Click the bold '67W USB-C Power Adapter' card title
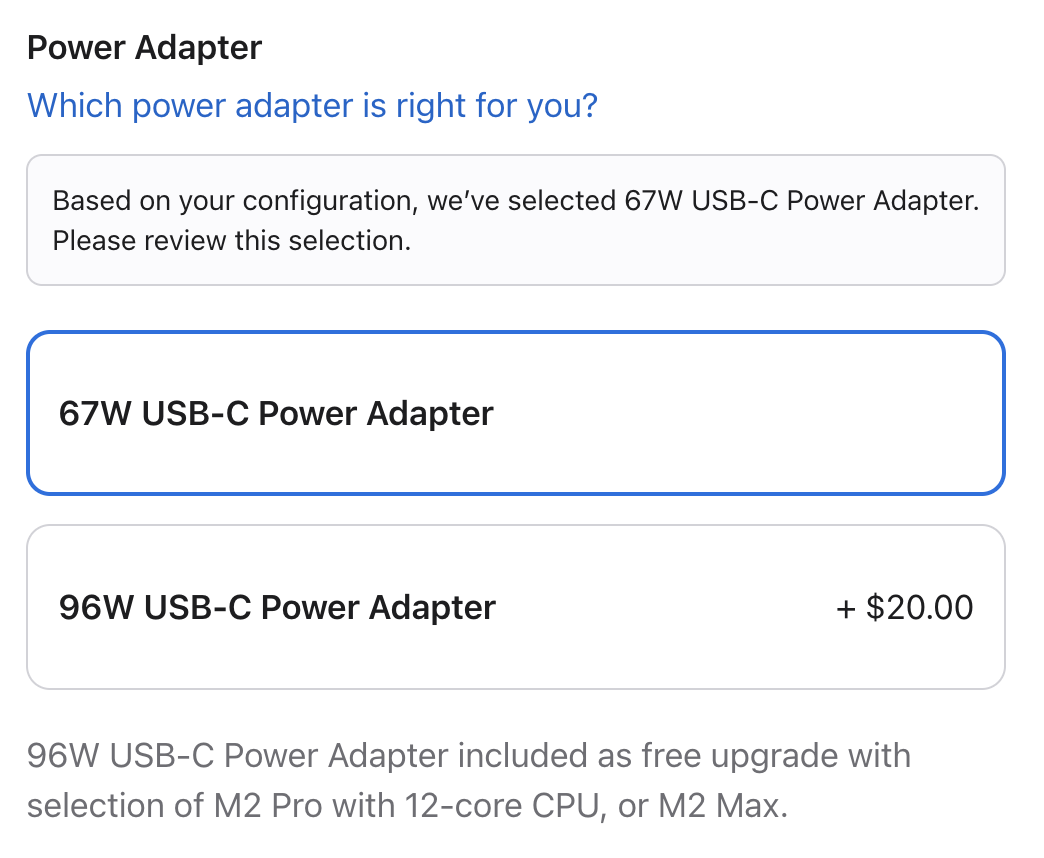 [276, 413]
